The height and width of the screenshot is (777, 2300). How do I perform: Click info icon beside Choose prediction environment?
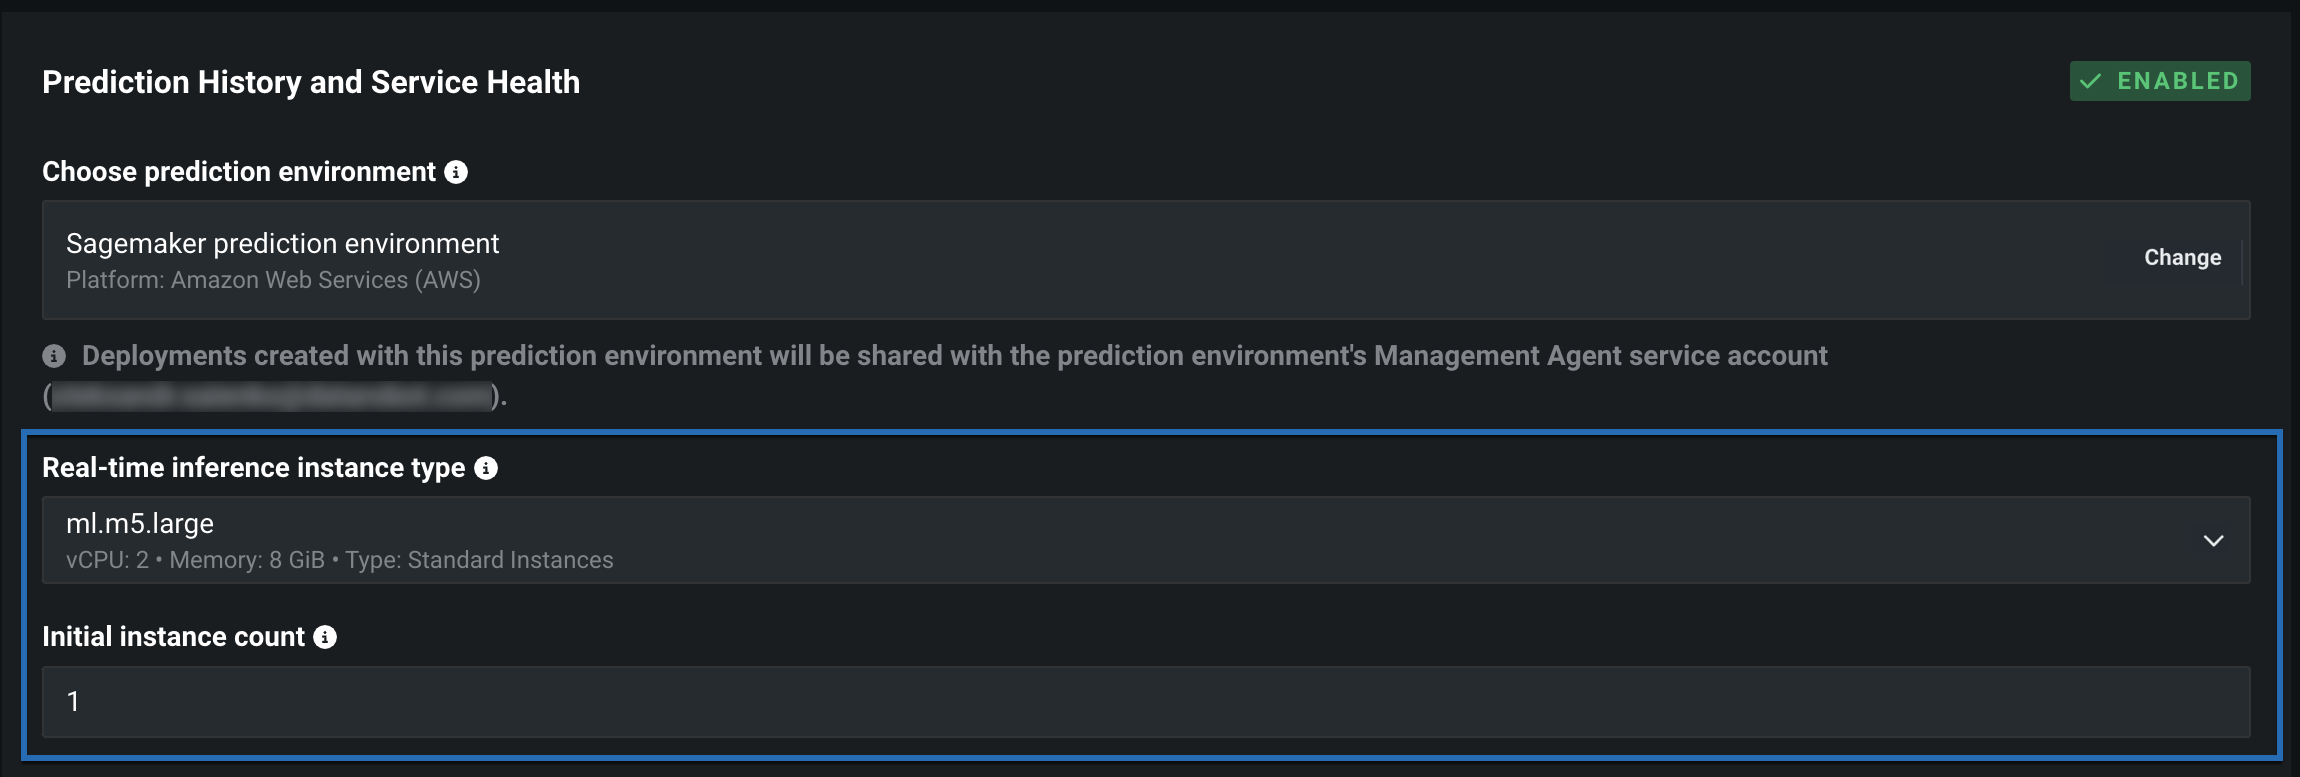(456, 172)
